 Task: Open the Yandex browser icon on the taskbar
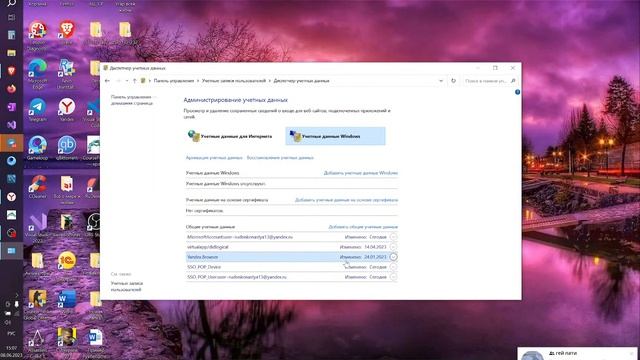[x=11, y=197]
